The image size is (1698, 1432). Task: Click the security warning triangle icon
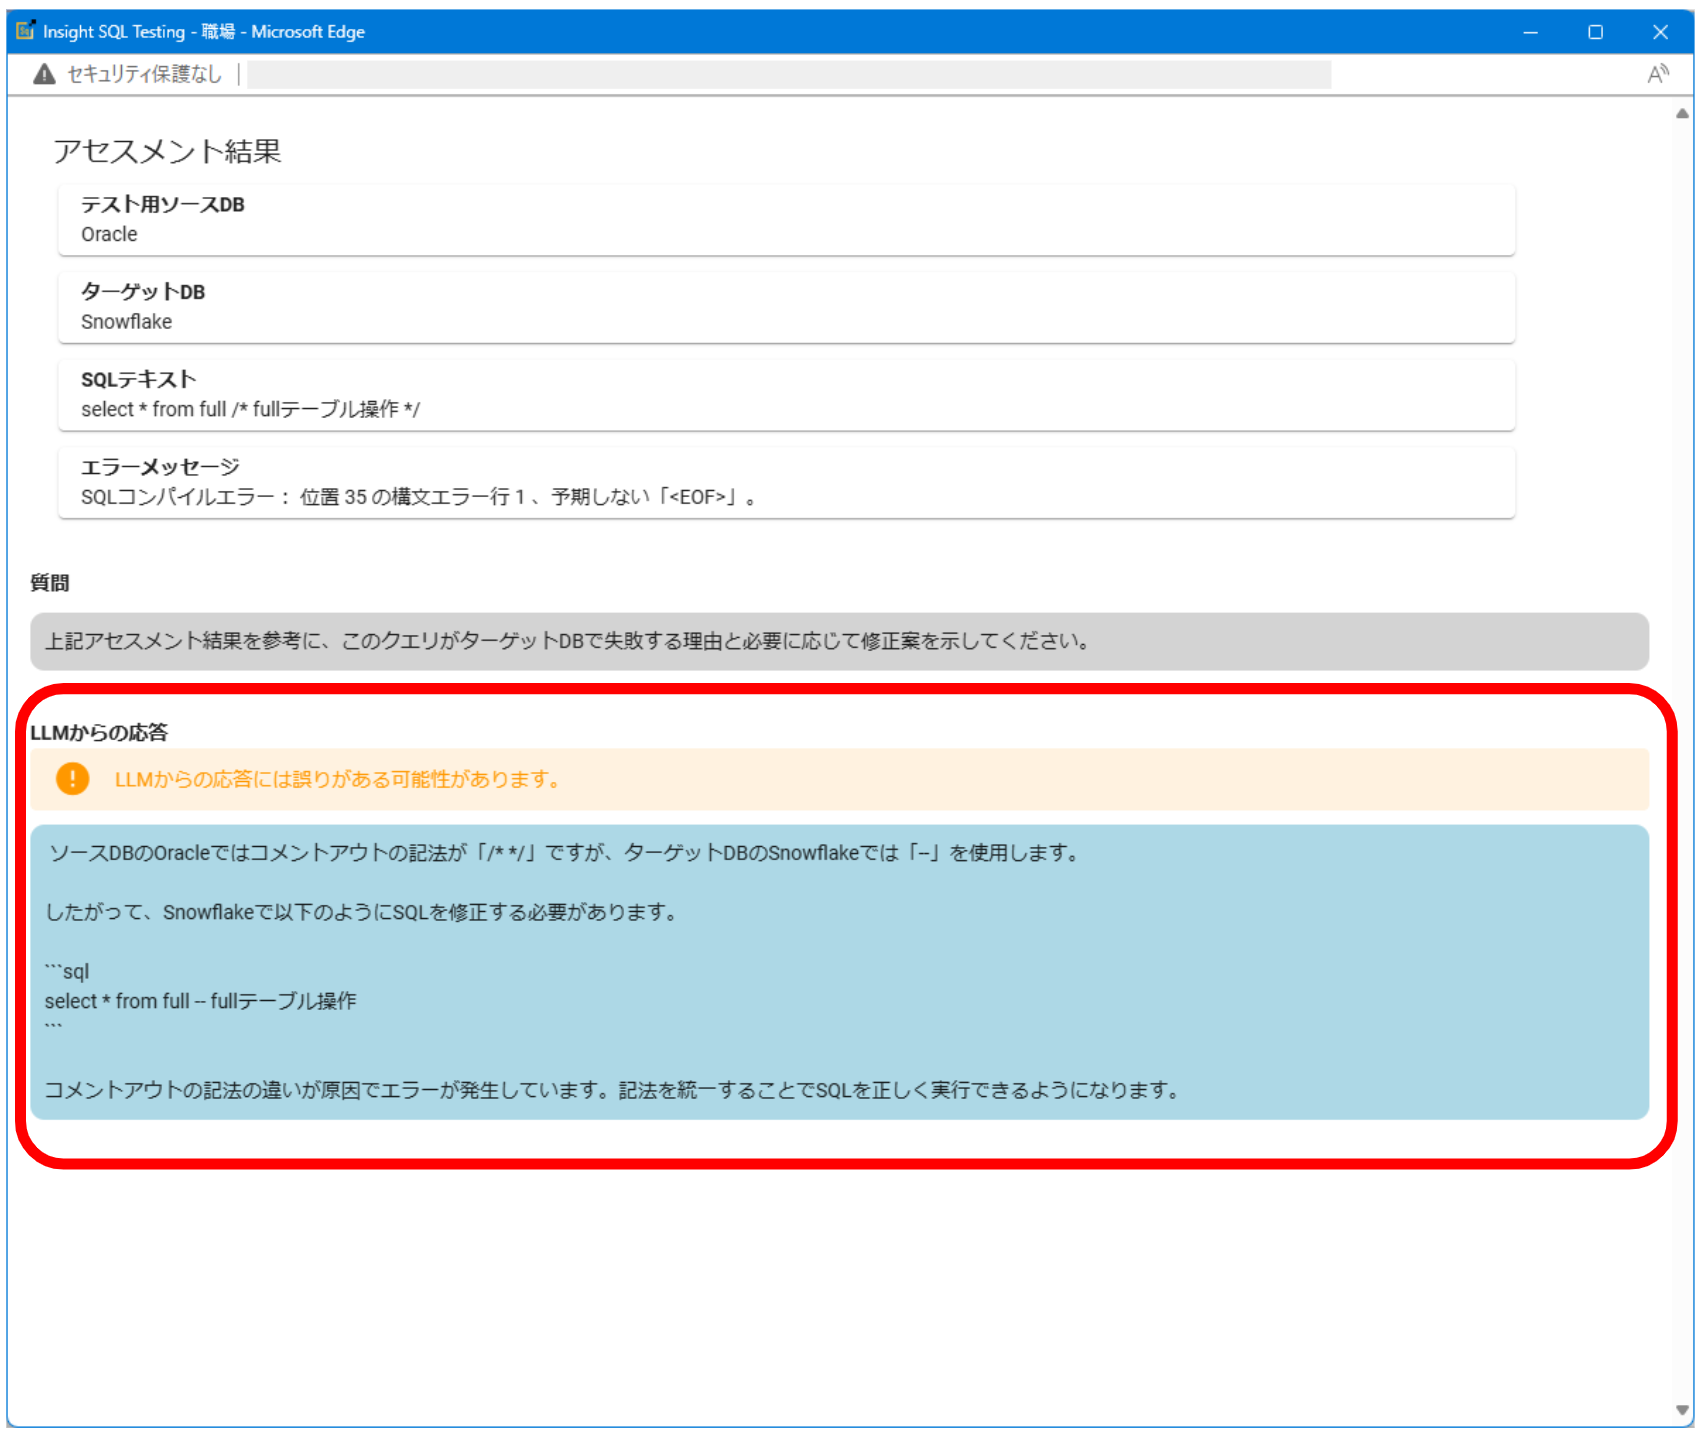coord(44,74)
